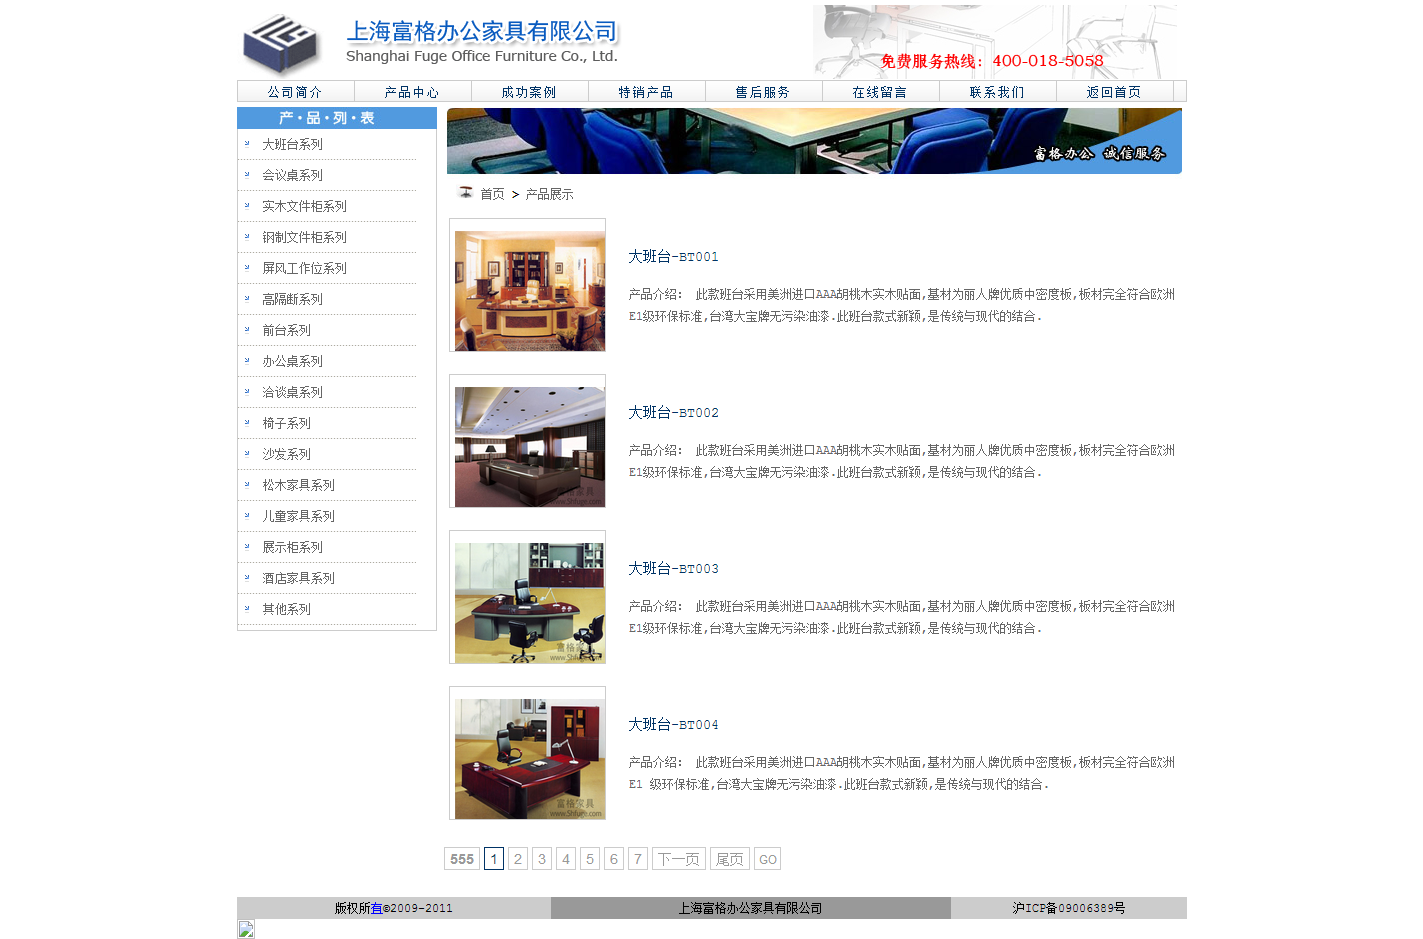Screen dimensions: 1423x939
Task: Open the 沙发系列 category
Action: pyautogui.click(x=286, y=454)
